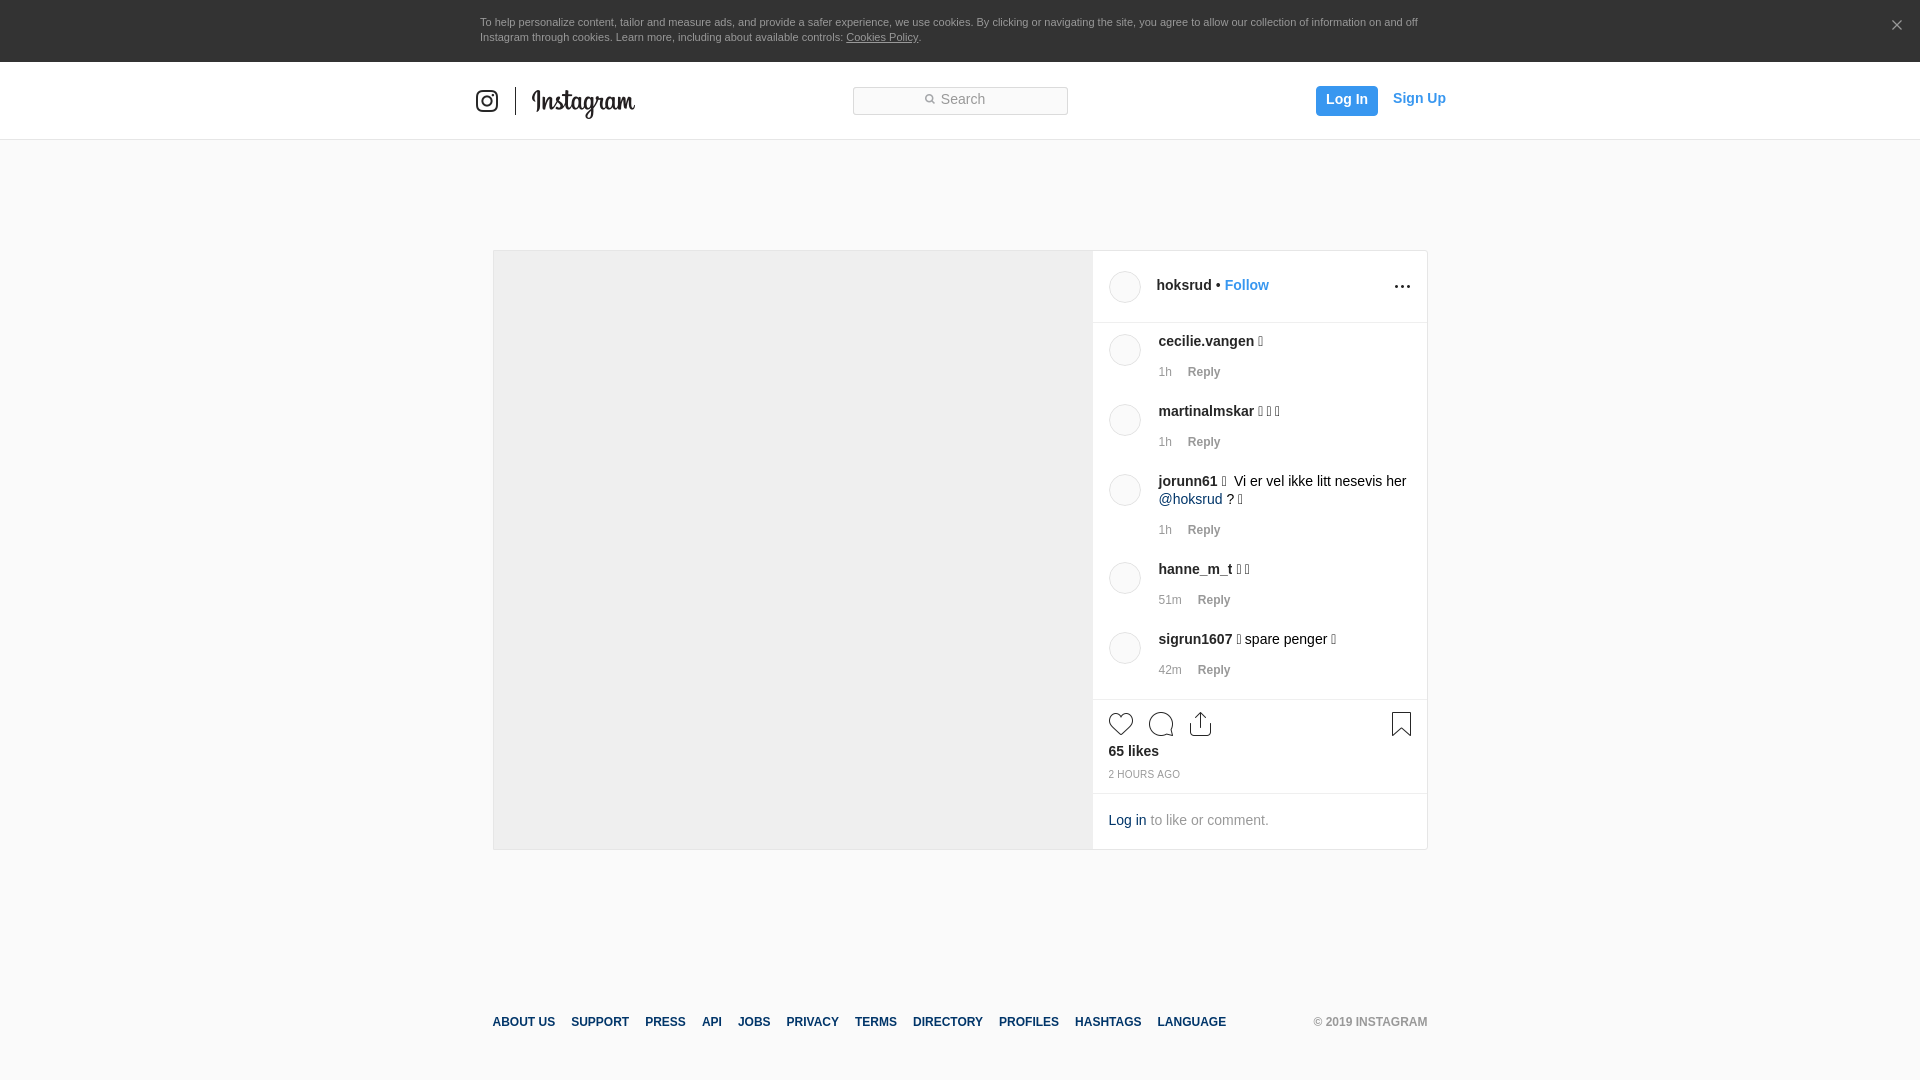The image size is (1920, 1080).
Task: Click hoksrud's profile avatar
Action: click(x=1124, y=287)
